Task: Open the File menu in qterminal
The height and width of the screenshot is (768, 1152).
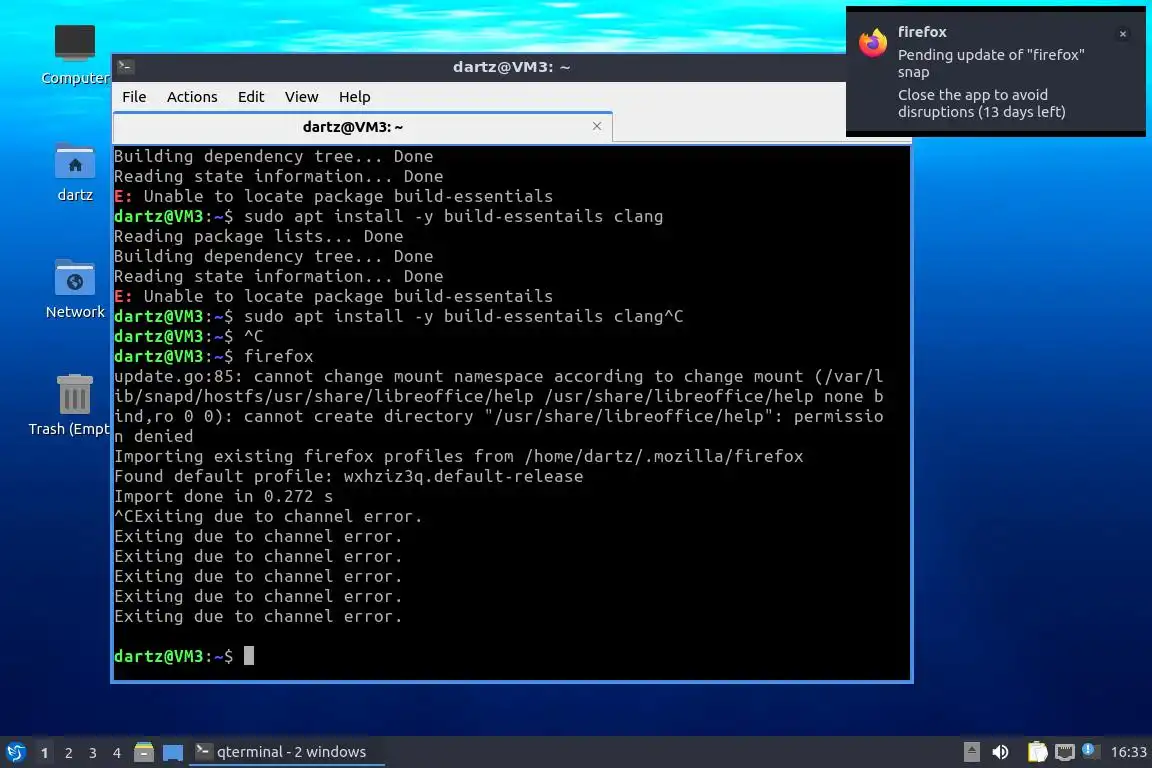Action: 134,97
